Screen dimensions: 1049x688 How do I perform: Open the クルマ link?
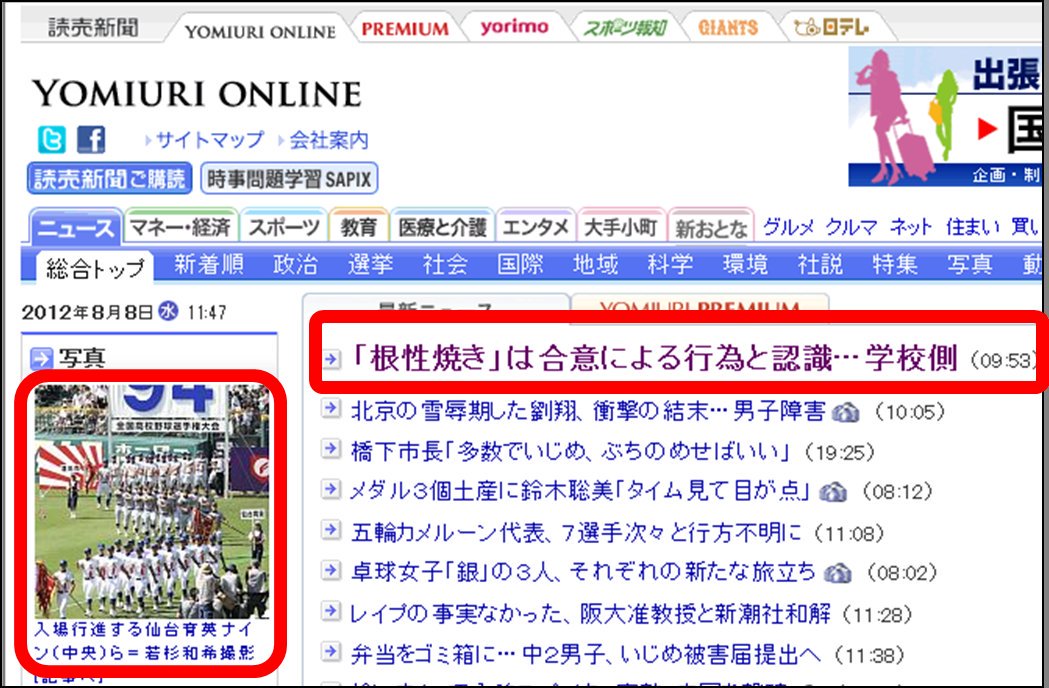(851, 228)
